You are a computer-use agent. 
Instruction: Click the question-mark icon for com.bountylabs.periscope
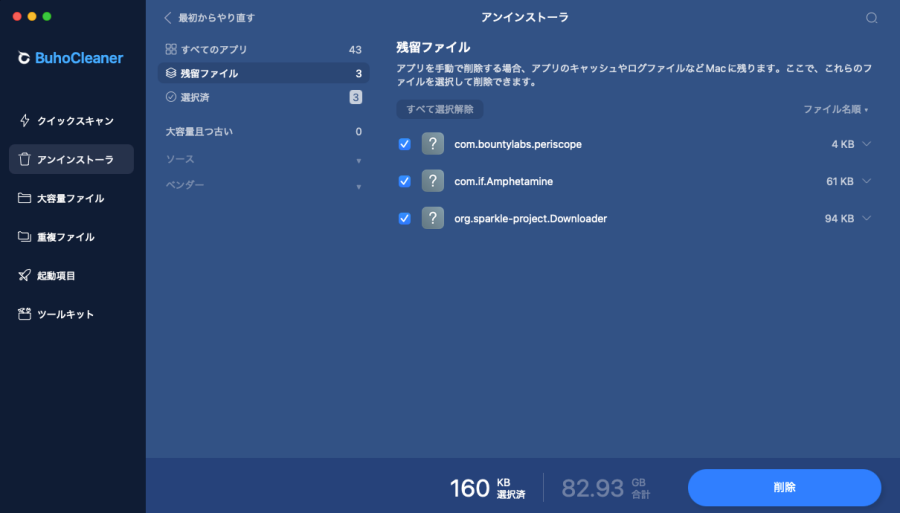(x=433, y=143)
